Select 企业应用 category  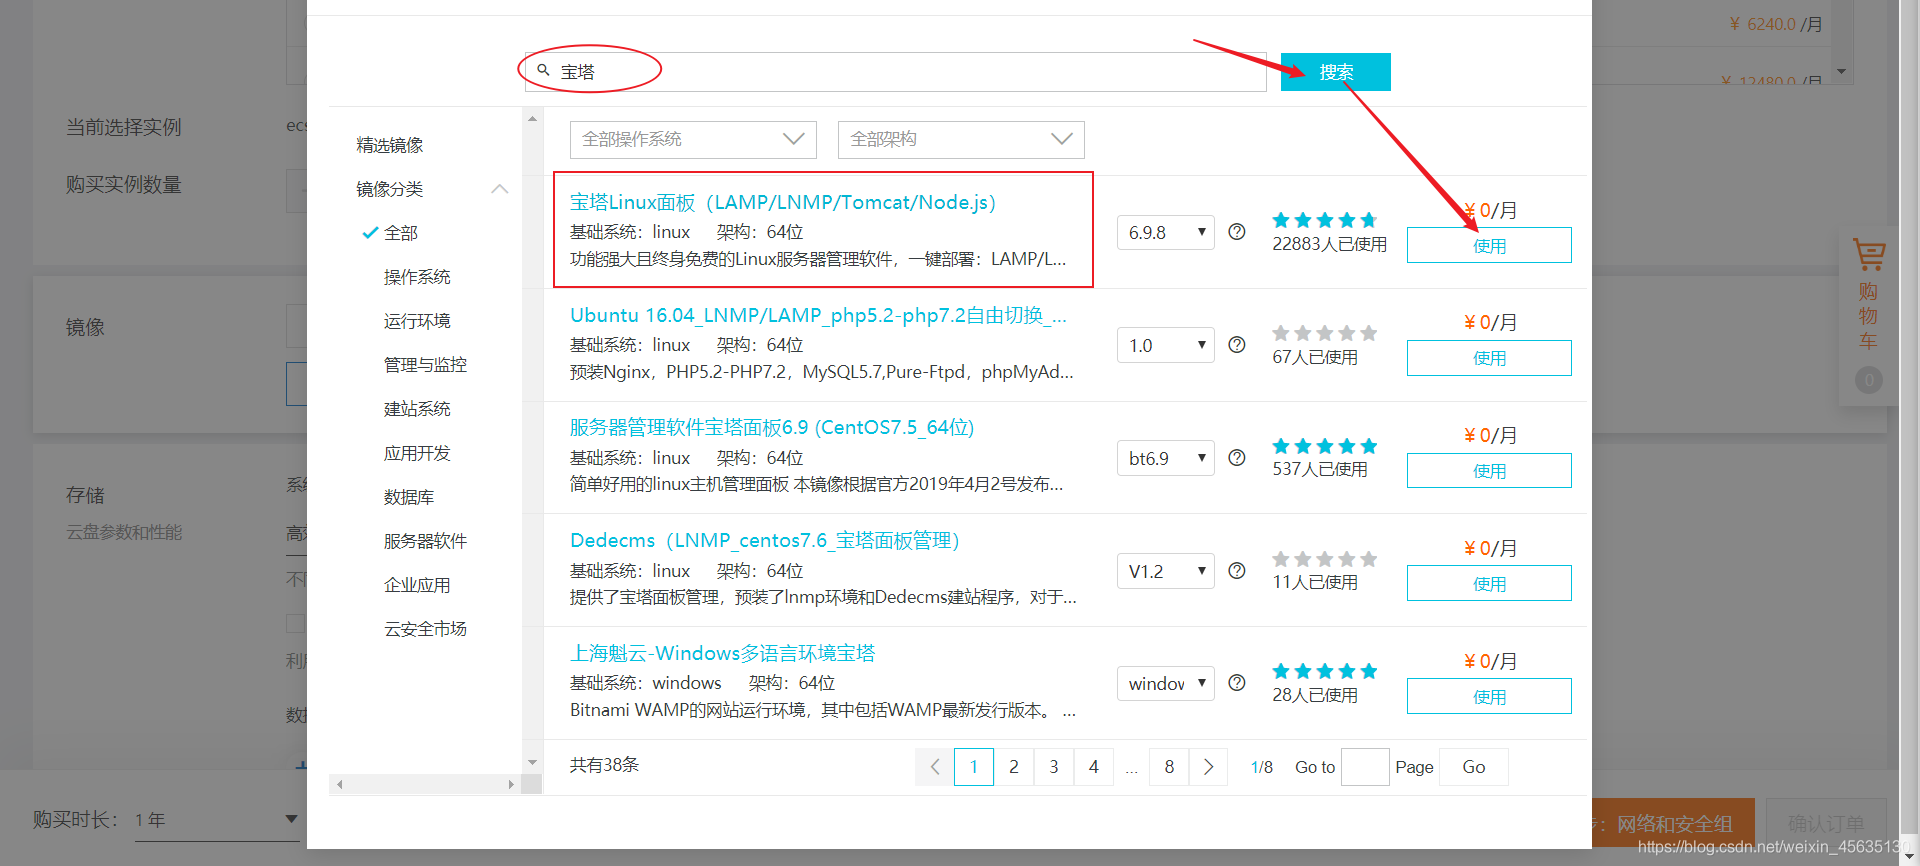click(x=417, y=585)
